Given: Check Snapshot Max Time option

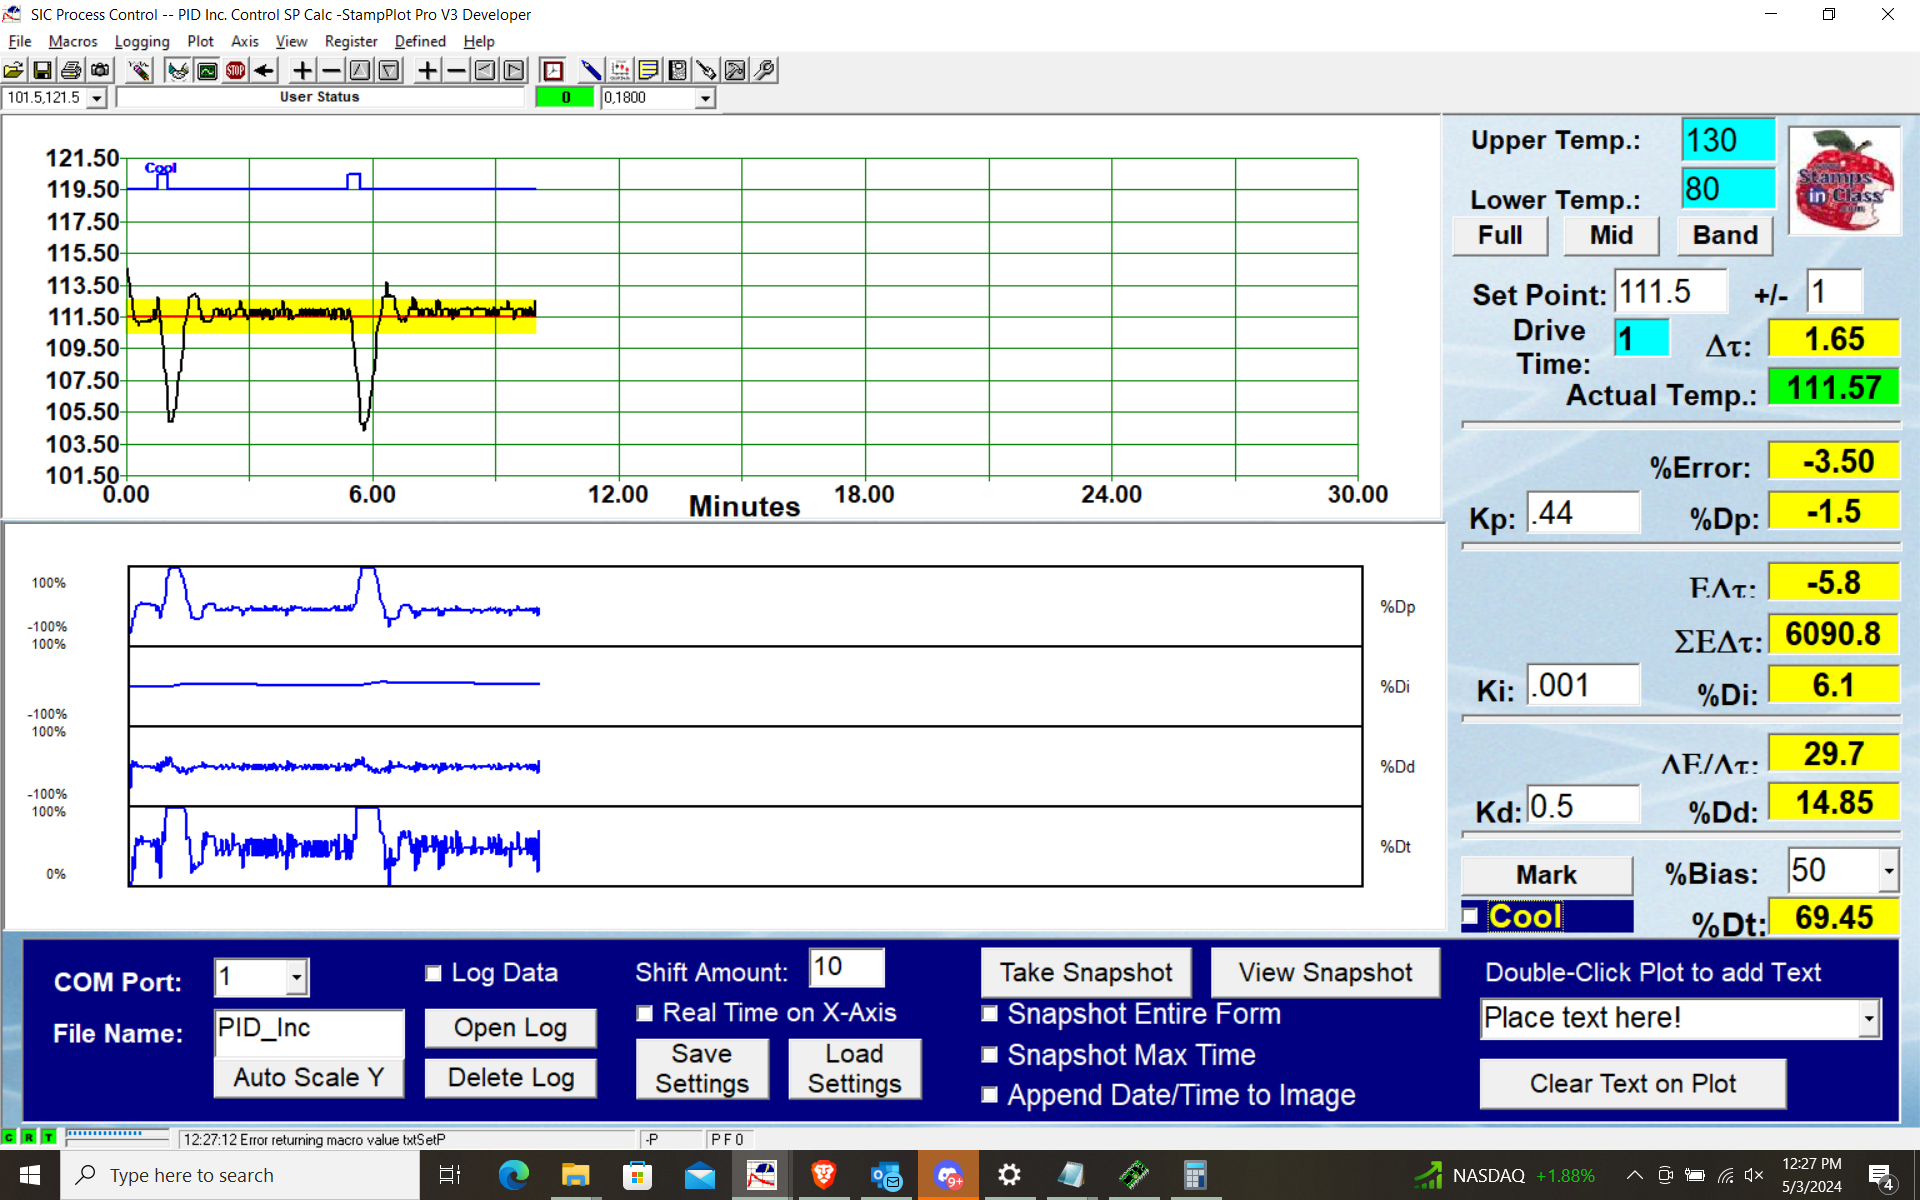Looking at the screenshot, I should pyautogui.click(x=990, y=1055).
